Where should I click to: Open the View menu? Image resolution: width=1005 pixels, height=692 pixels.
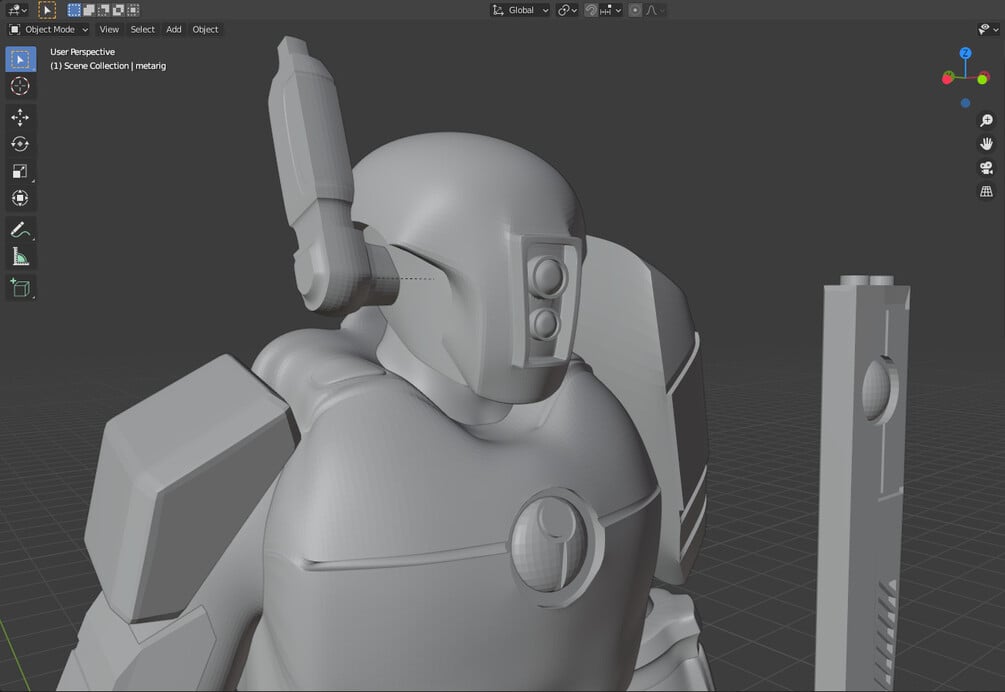coord(109,29)
